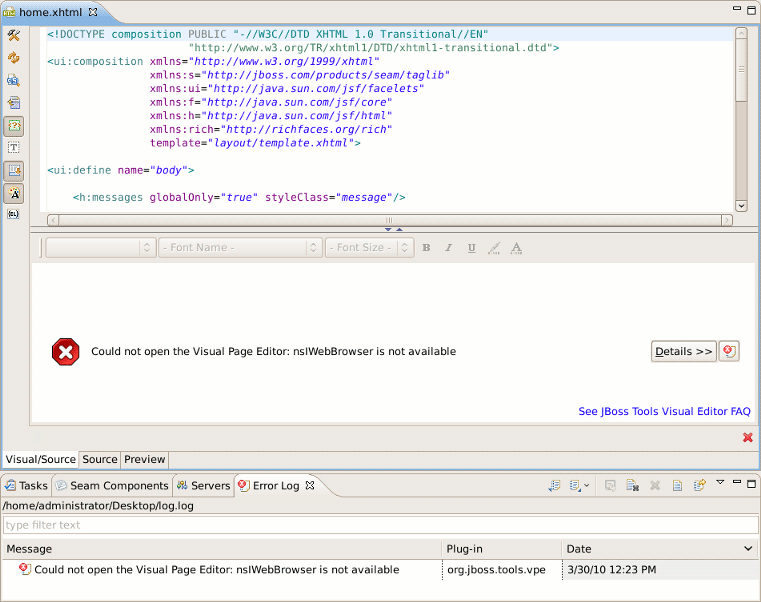
Task: Open the Servers view tab
Action: coord(203,486)
